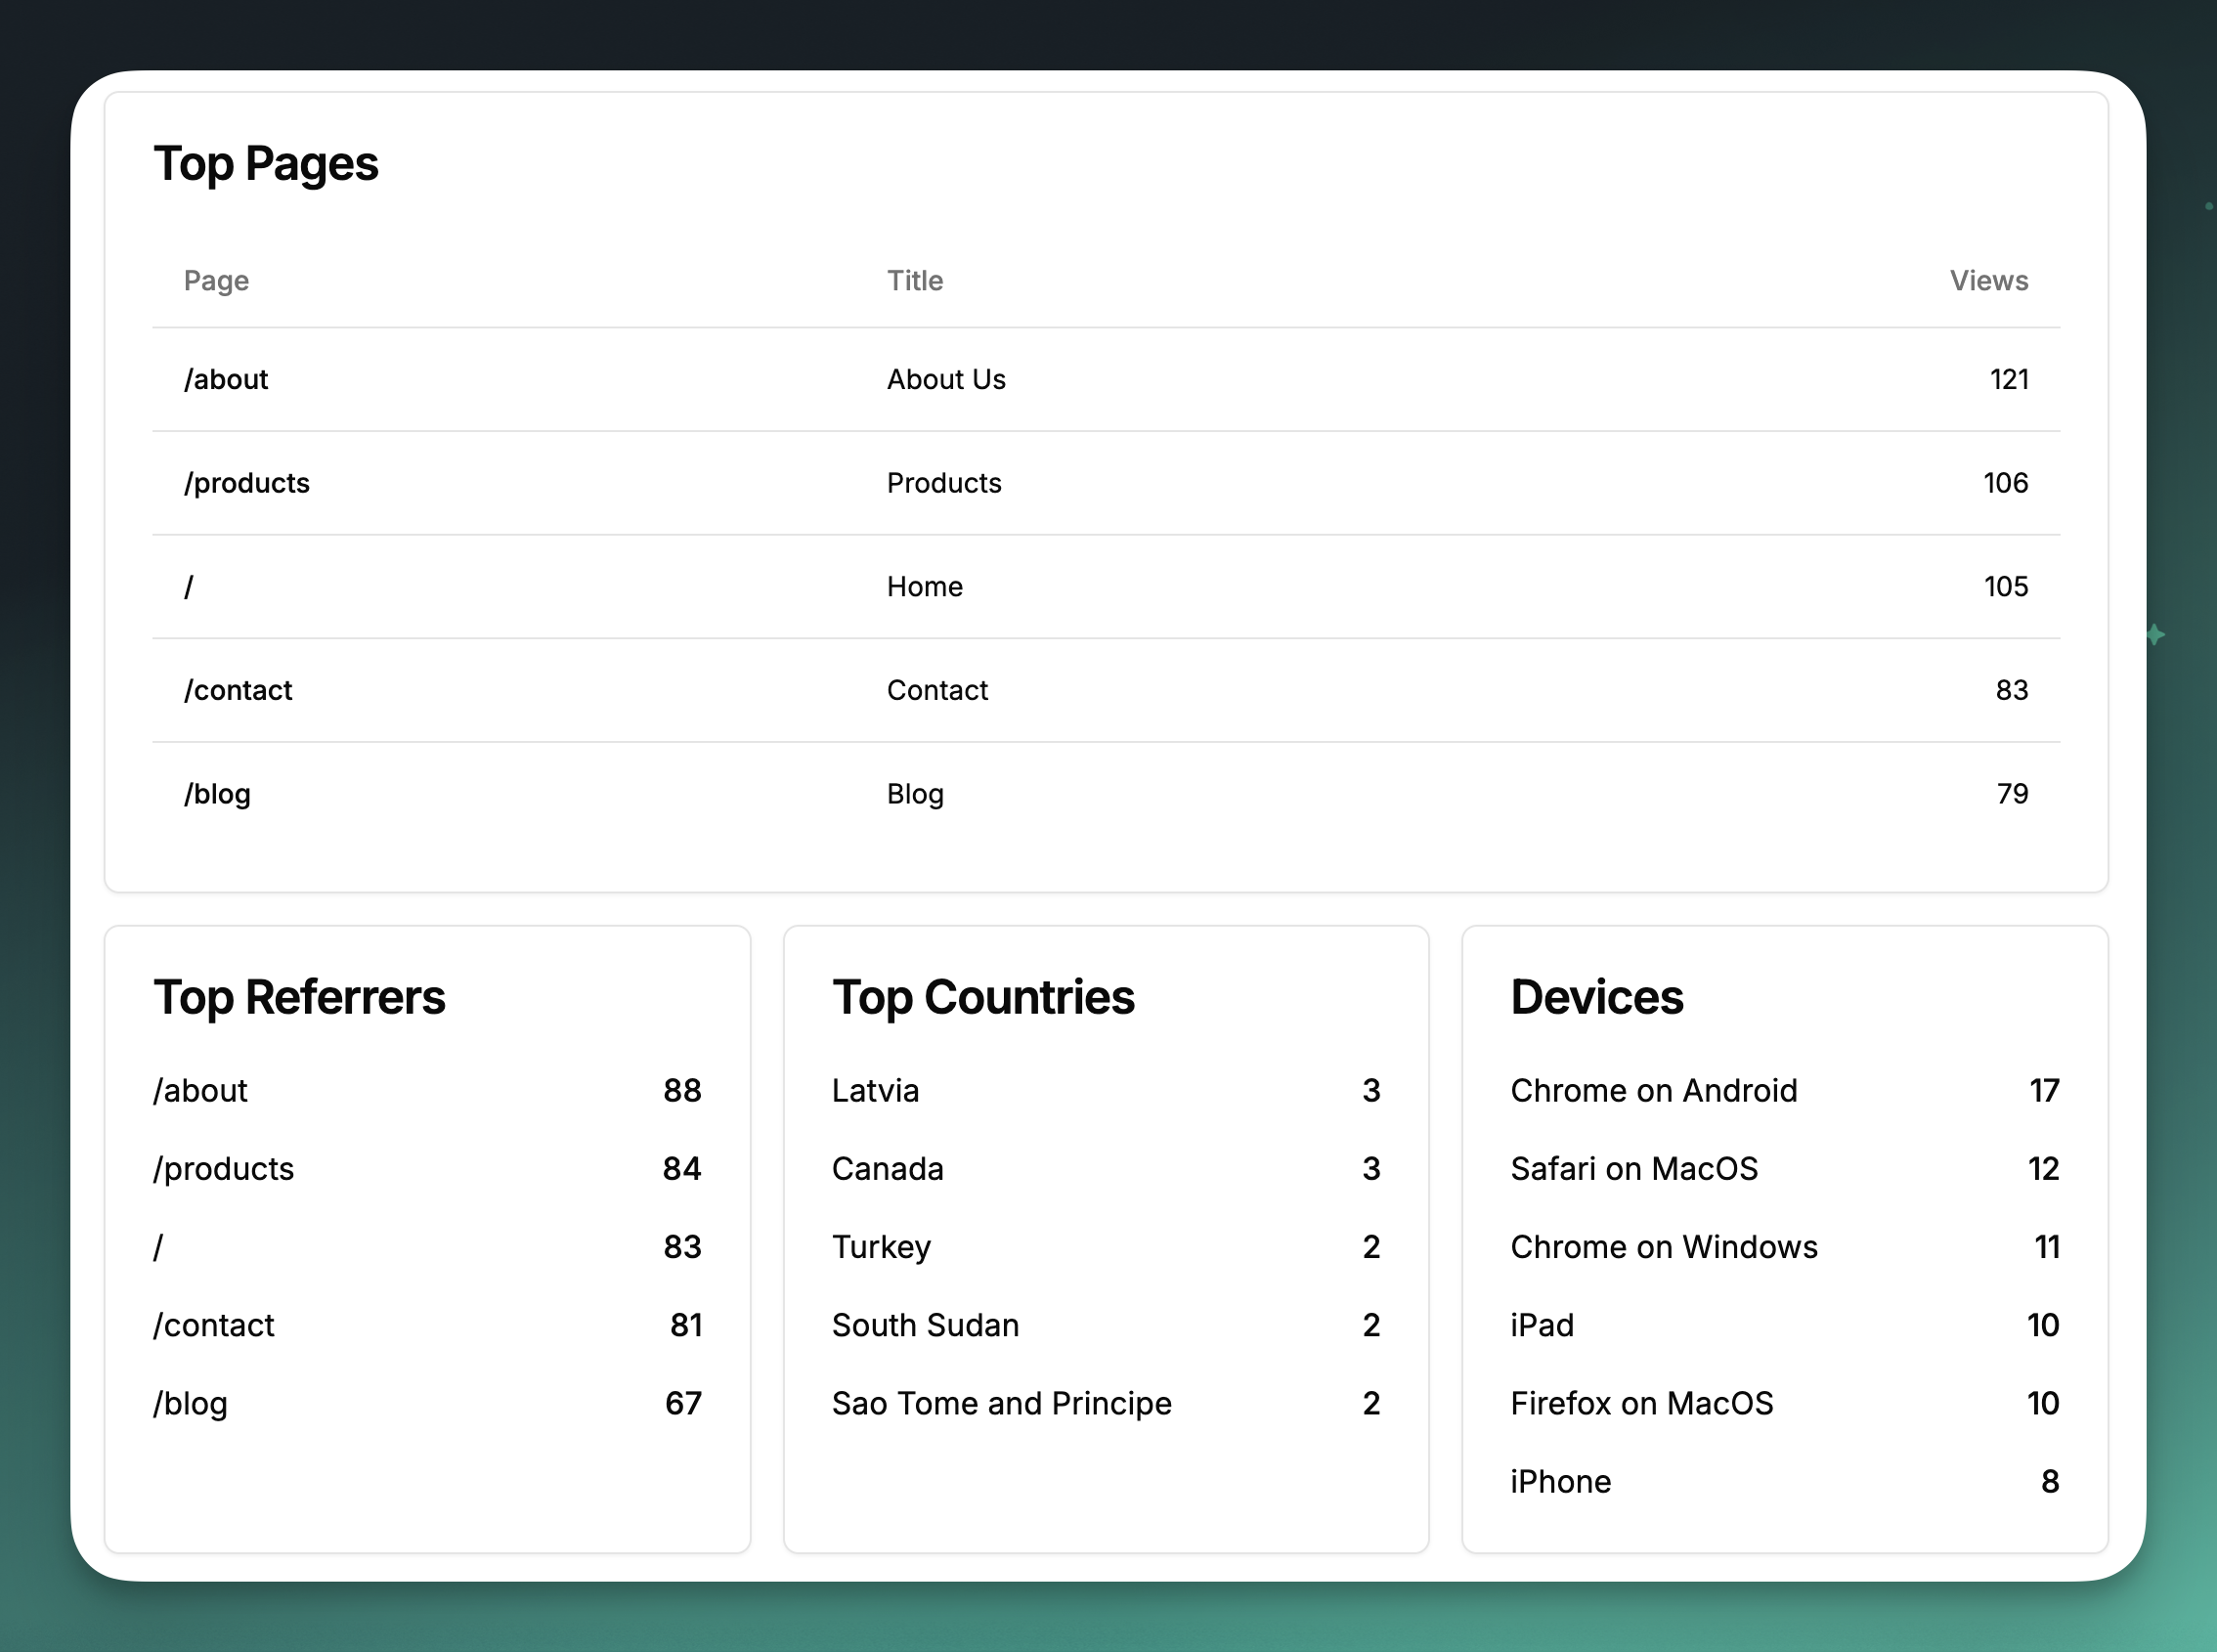Select the /blog entry in Top Referrers
The width and height of the screenshot is (2217, 1652).
(190, 1404)
